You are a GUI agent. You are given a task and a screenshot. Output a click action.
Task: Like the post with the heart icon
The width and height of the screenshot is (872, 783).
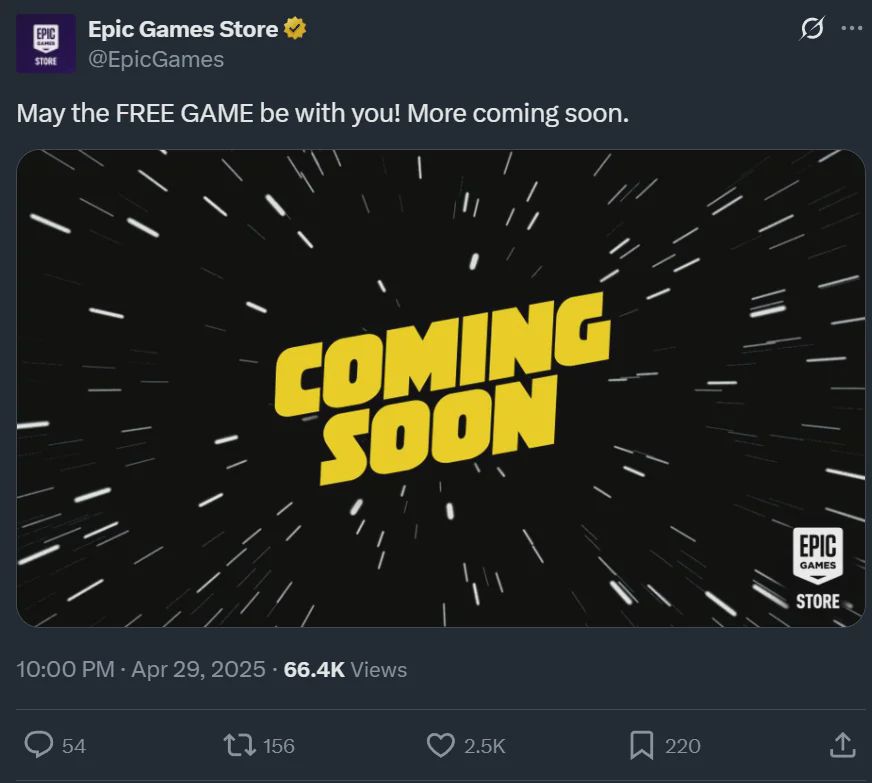tap(440, 745)
